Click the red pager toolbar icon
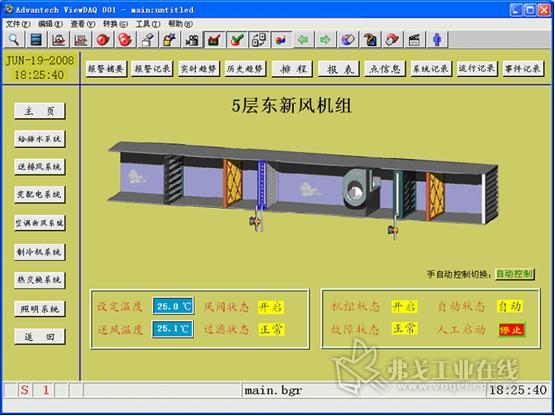 392,39
